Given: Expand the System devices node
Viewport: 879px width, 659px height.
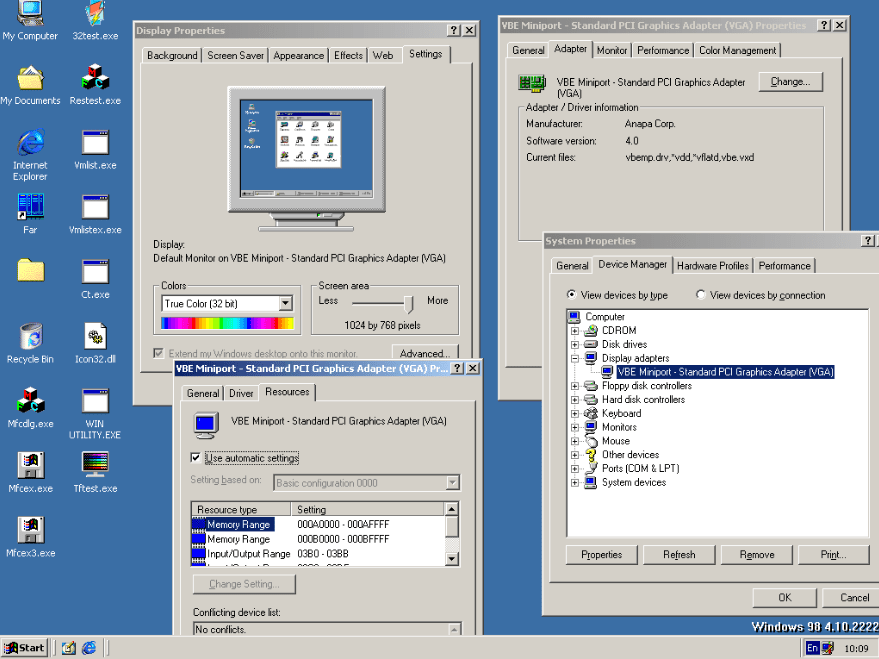Looking at the screenshot, I should coord(575,482).
